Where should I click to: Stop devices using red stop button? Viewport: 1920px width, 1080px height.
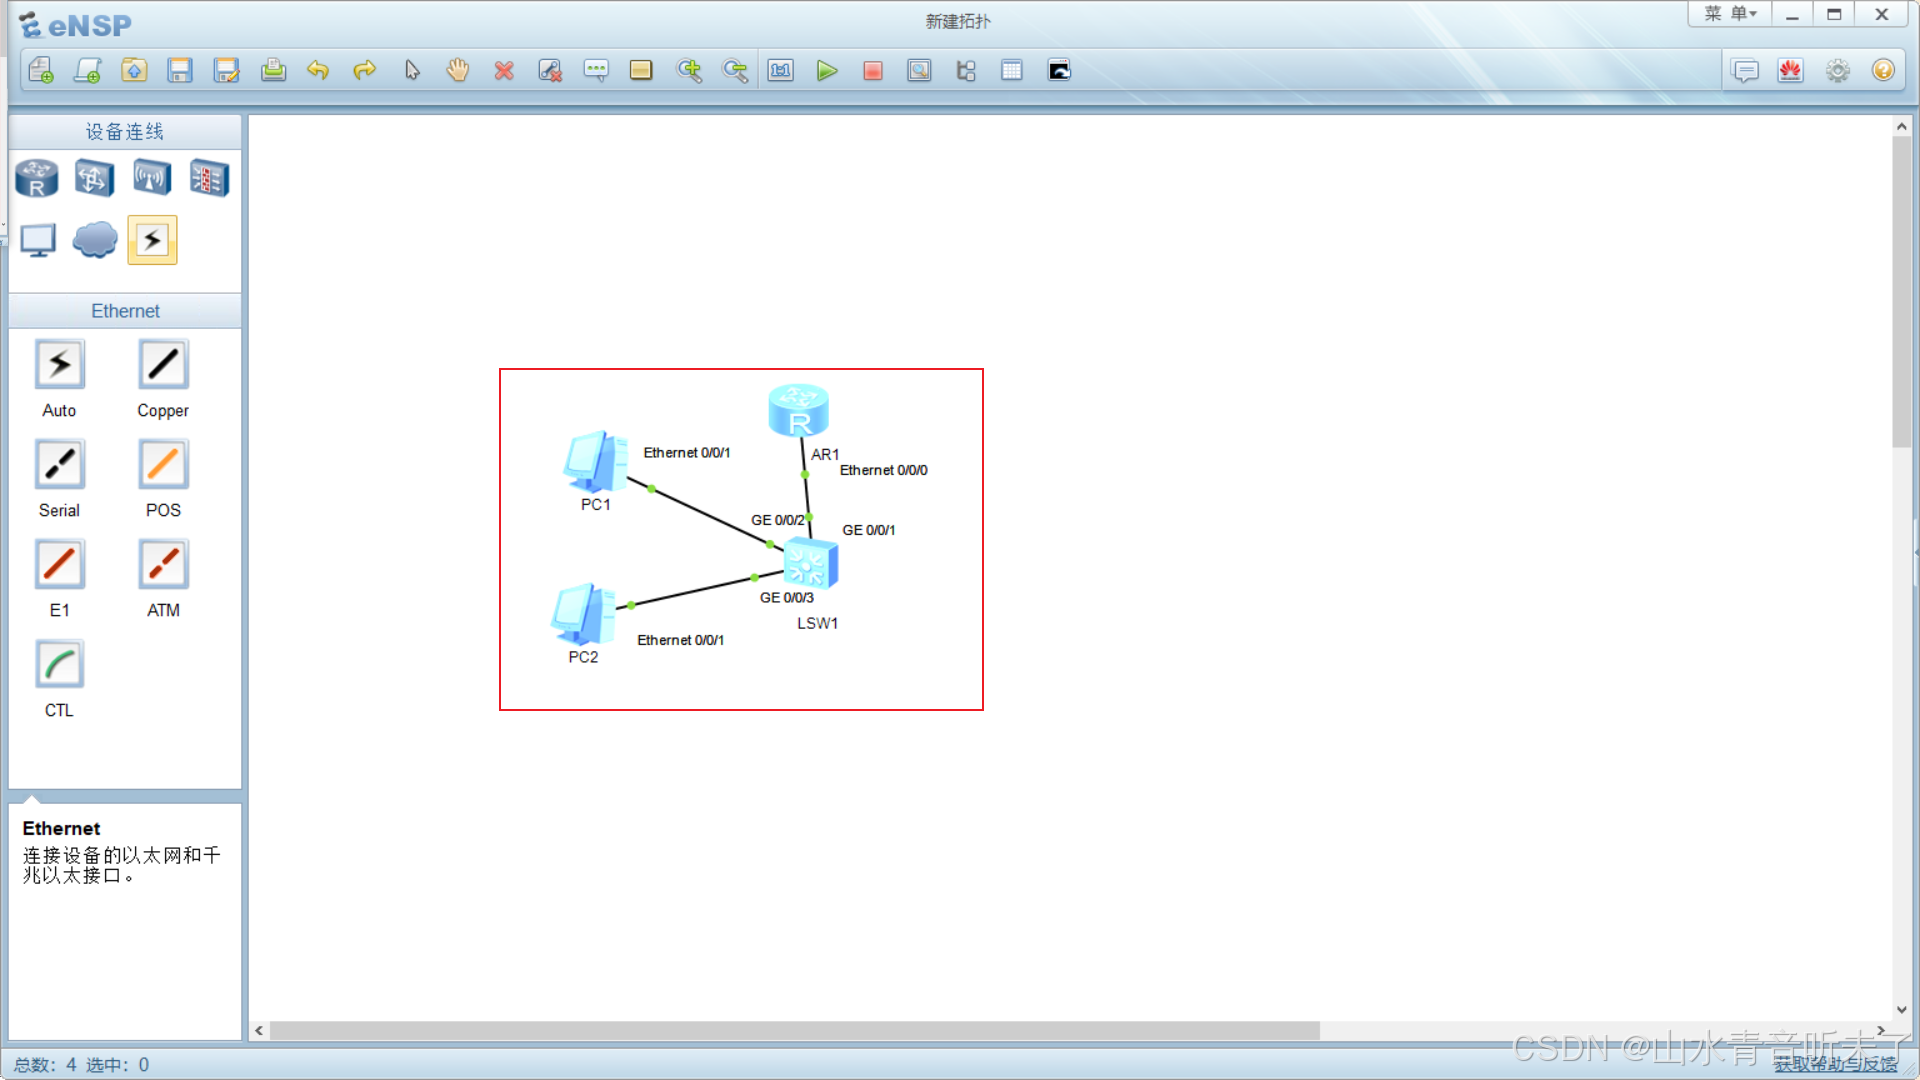click(873, 71)
